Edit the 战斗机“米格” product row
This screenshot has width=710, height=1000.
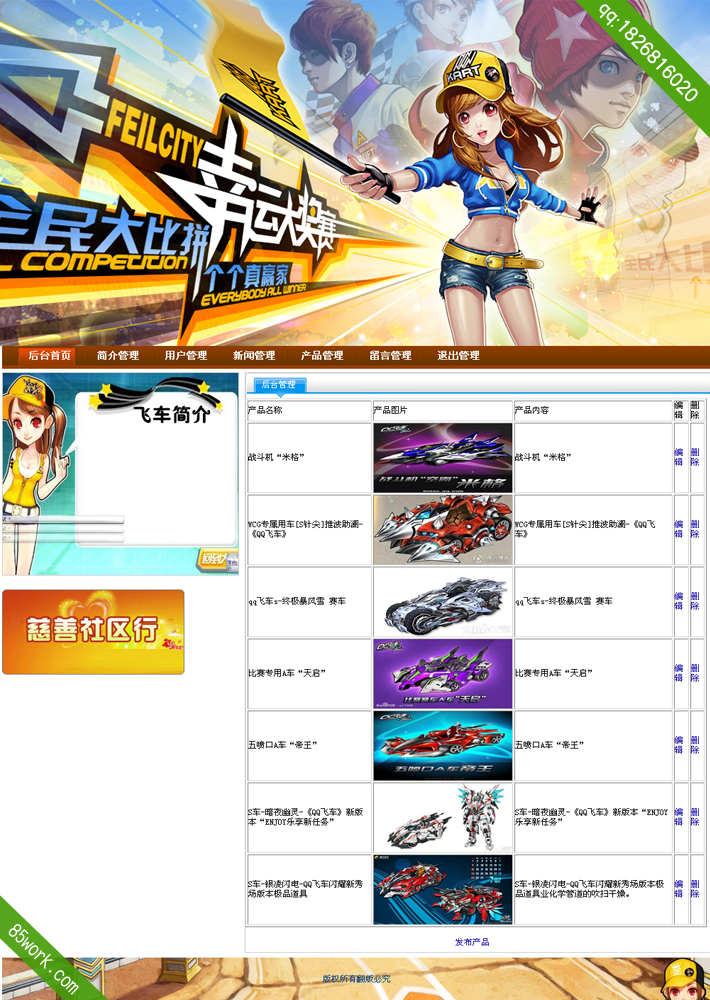[x=679, y=457]
